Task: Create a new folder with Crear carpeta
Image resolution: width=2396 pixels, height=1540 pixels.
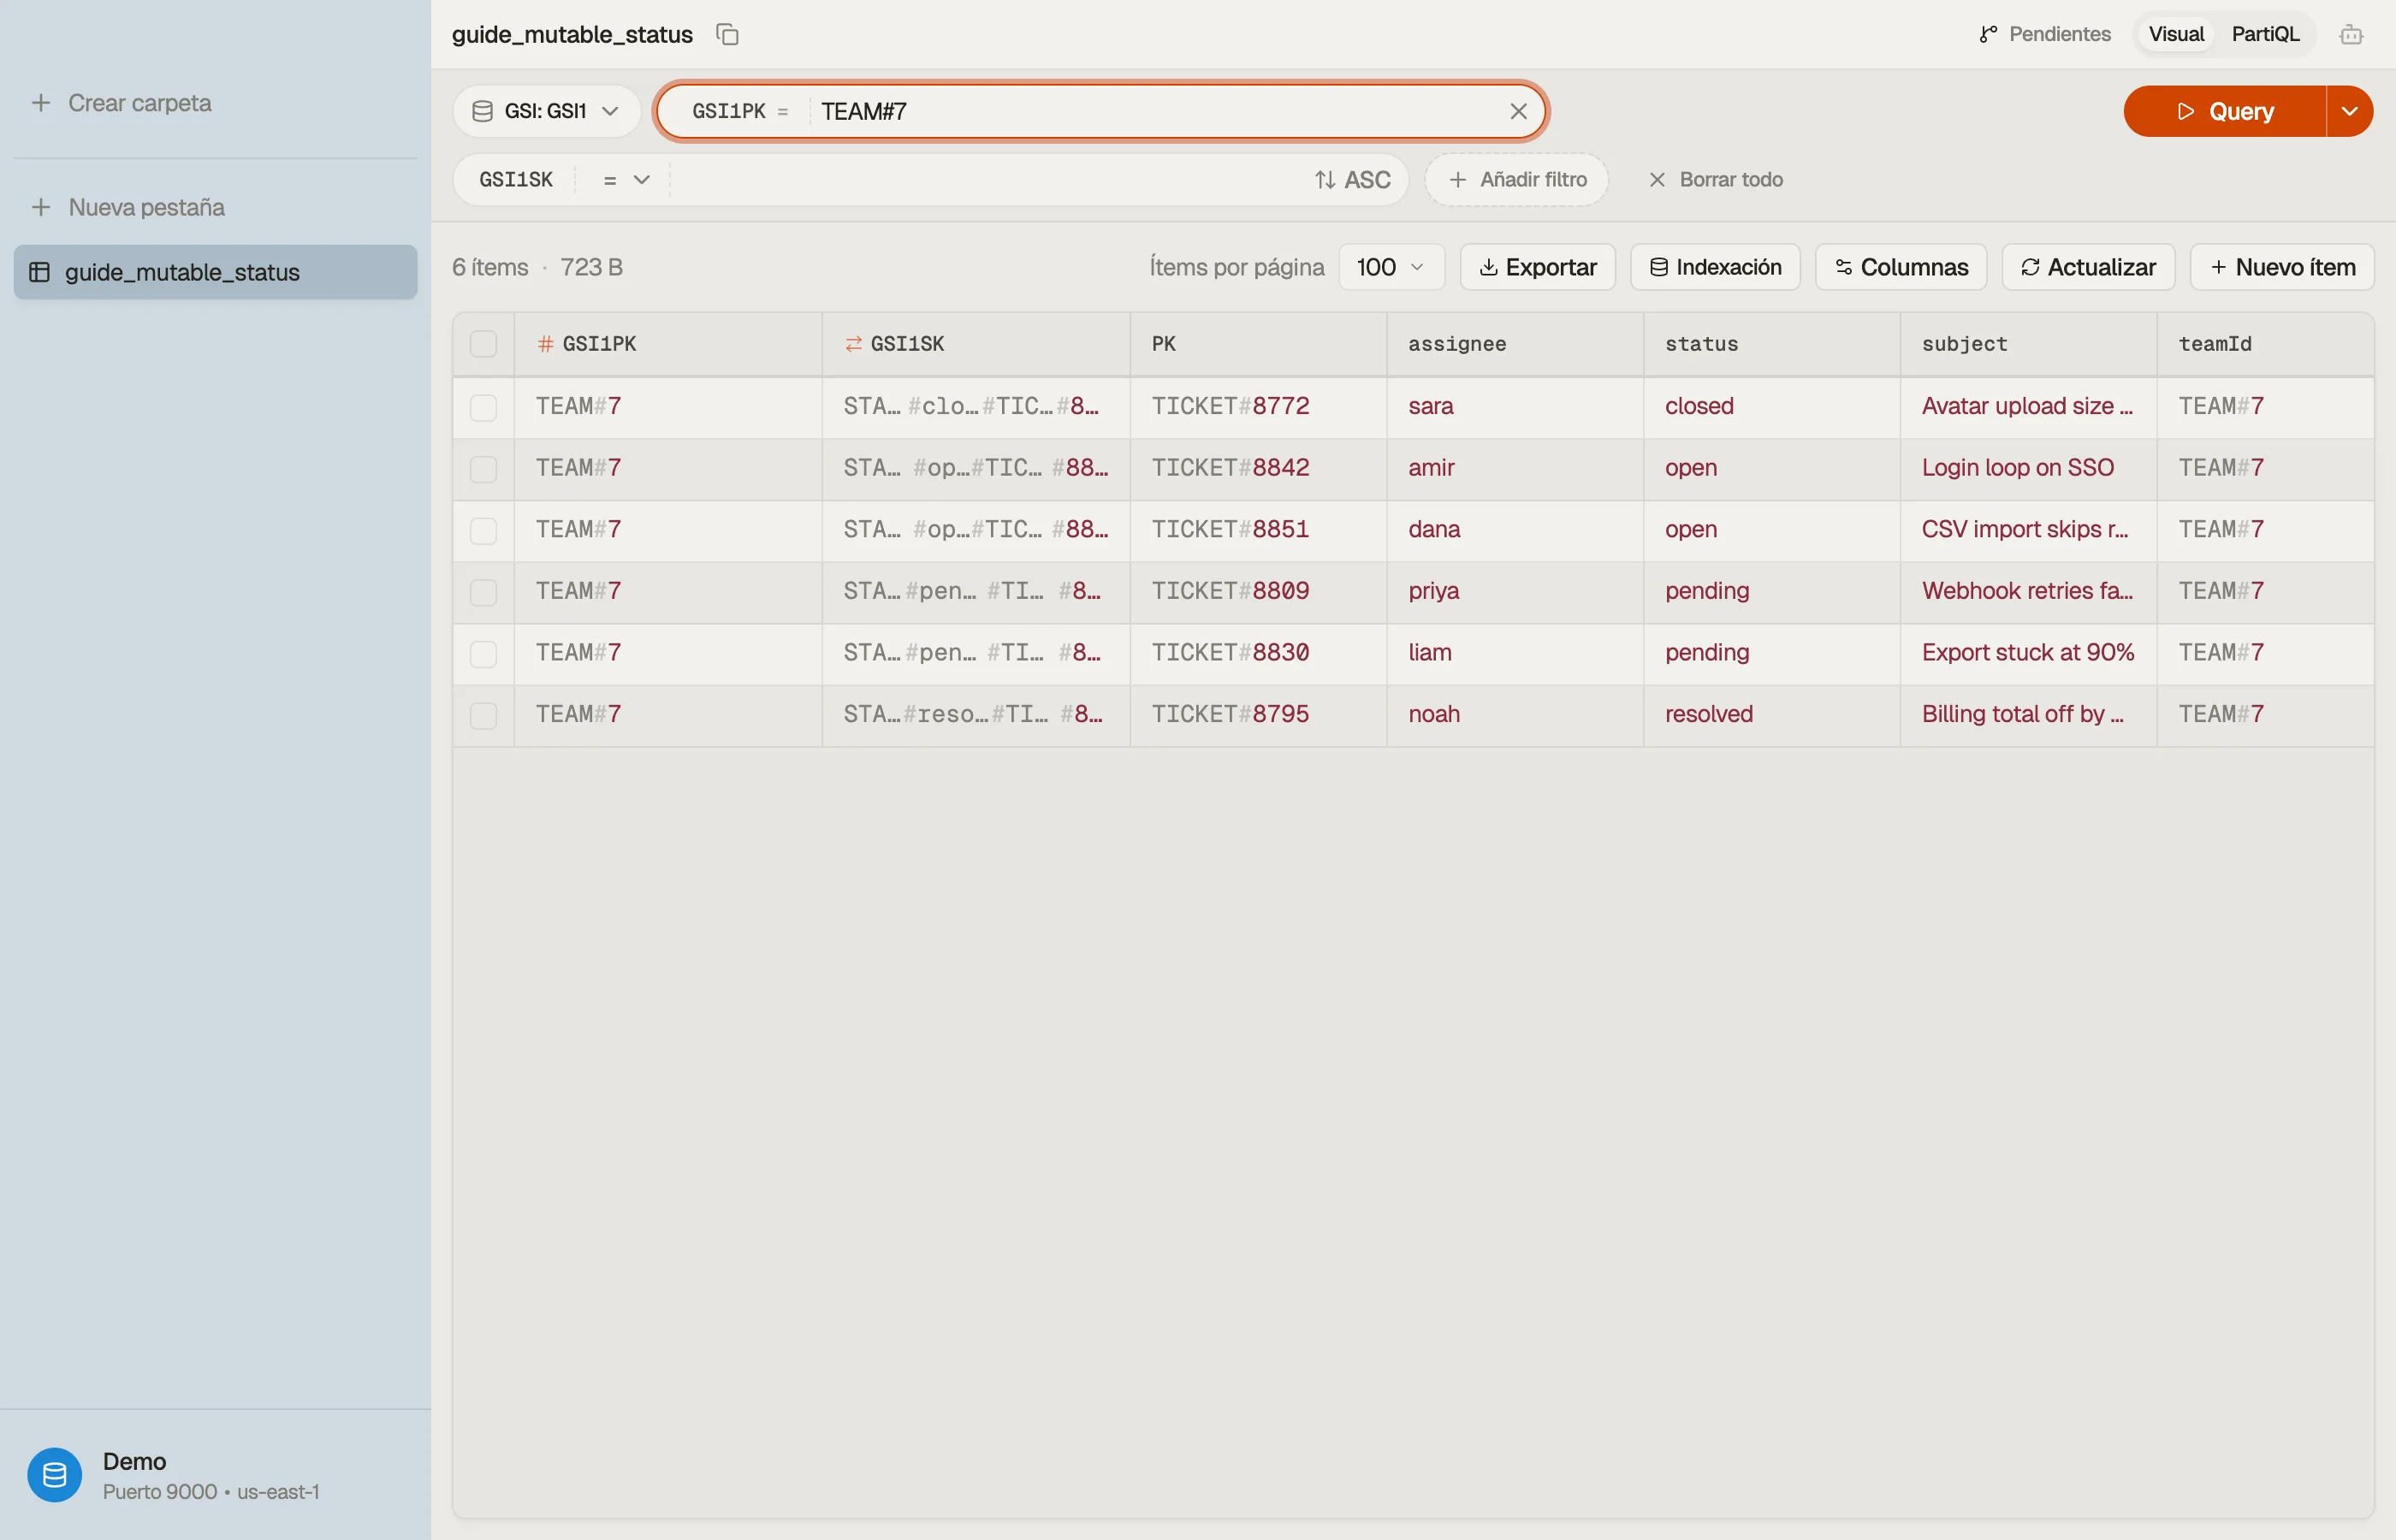Action: point(122,103)
